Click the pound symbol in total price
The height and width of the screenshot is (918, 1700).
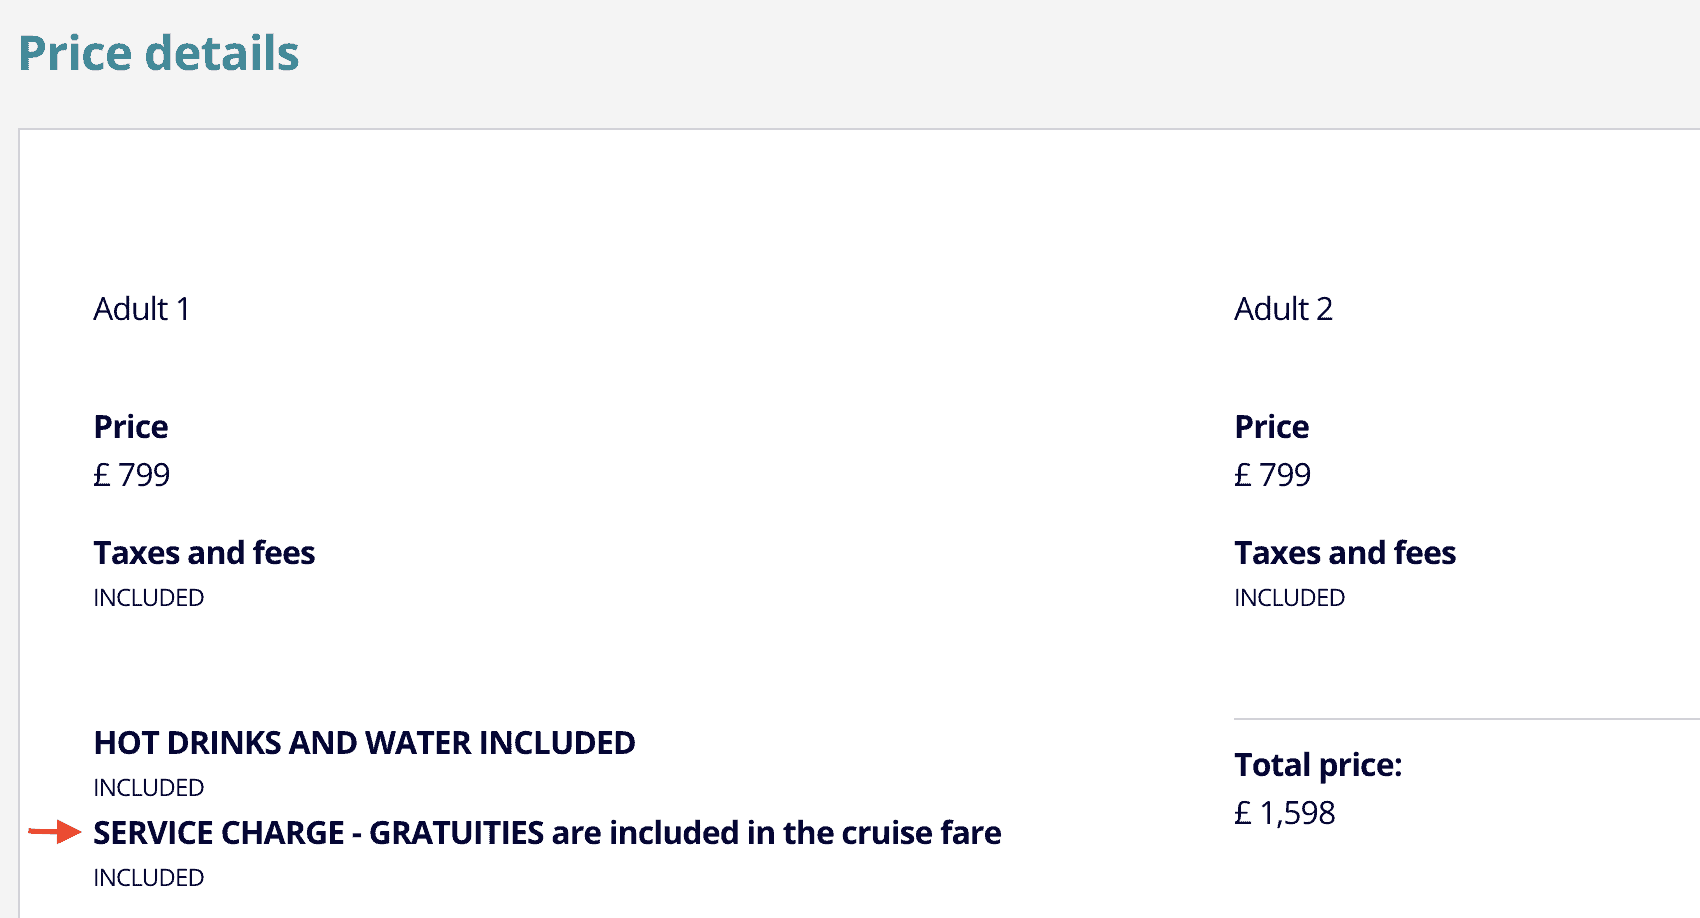point(1243,813)
